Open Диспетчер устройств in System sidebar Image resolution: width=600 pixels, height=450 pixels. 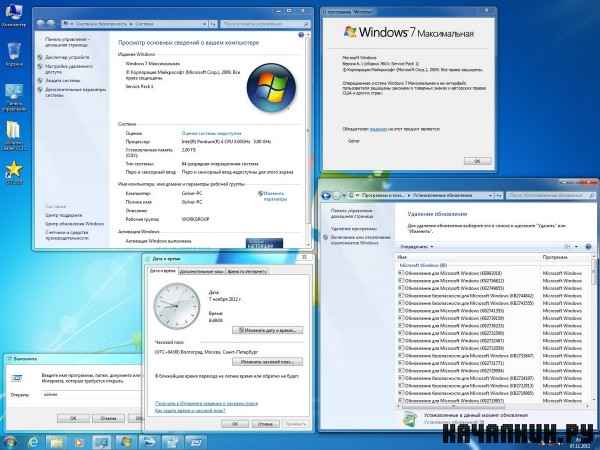(67, 57)
